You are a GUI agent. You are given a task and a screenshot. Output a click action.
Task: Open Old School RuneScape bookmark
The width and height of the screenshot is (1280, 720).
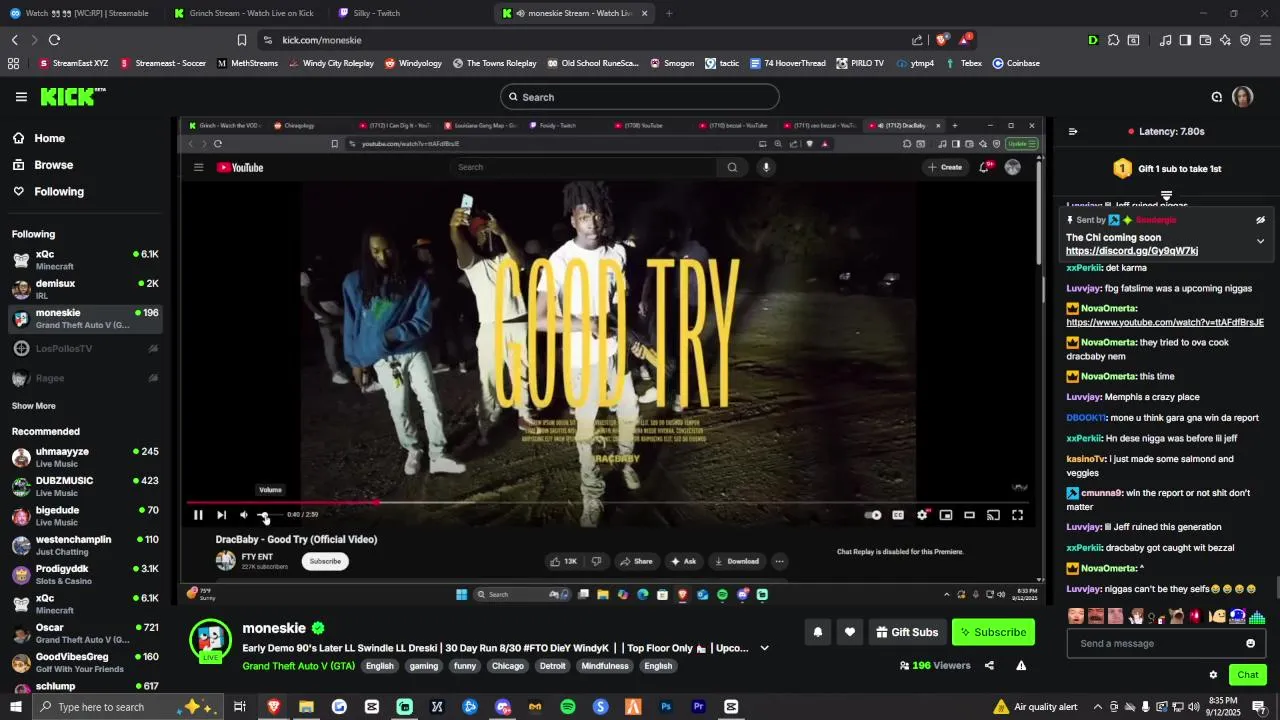(593, 63)
